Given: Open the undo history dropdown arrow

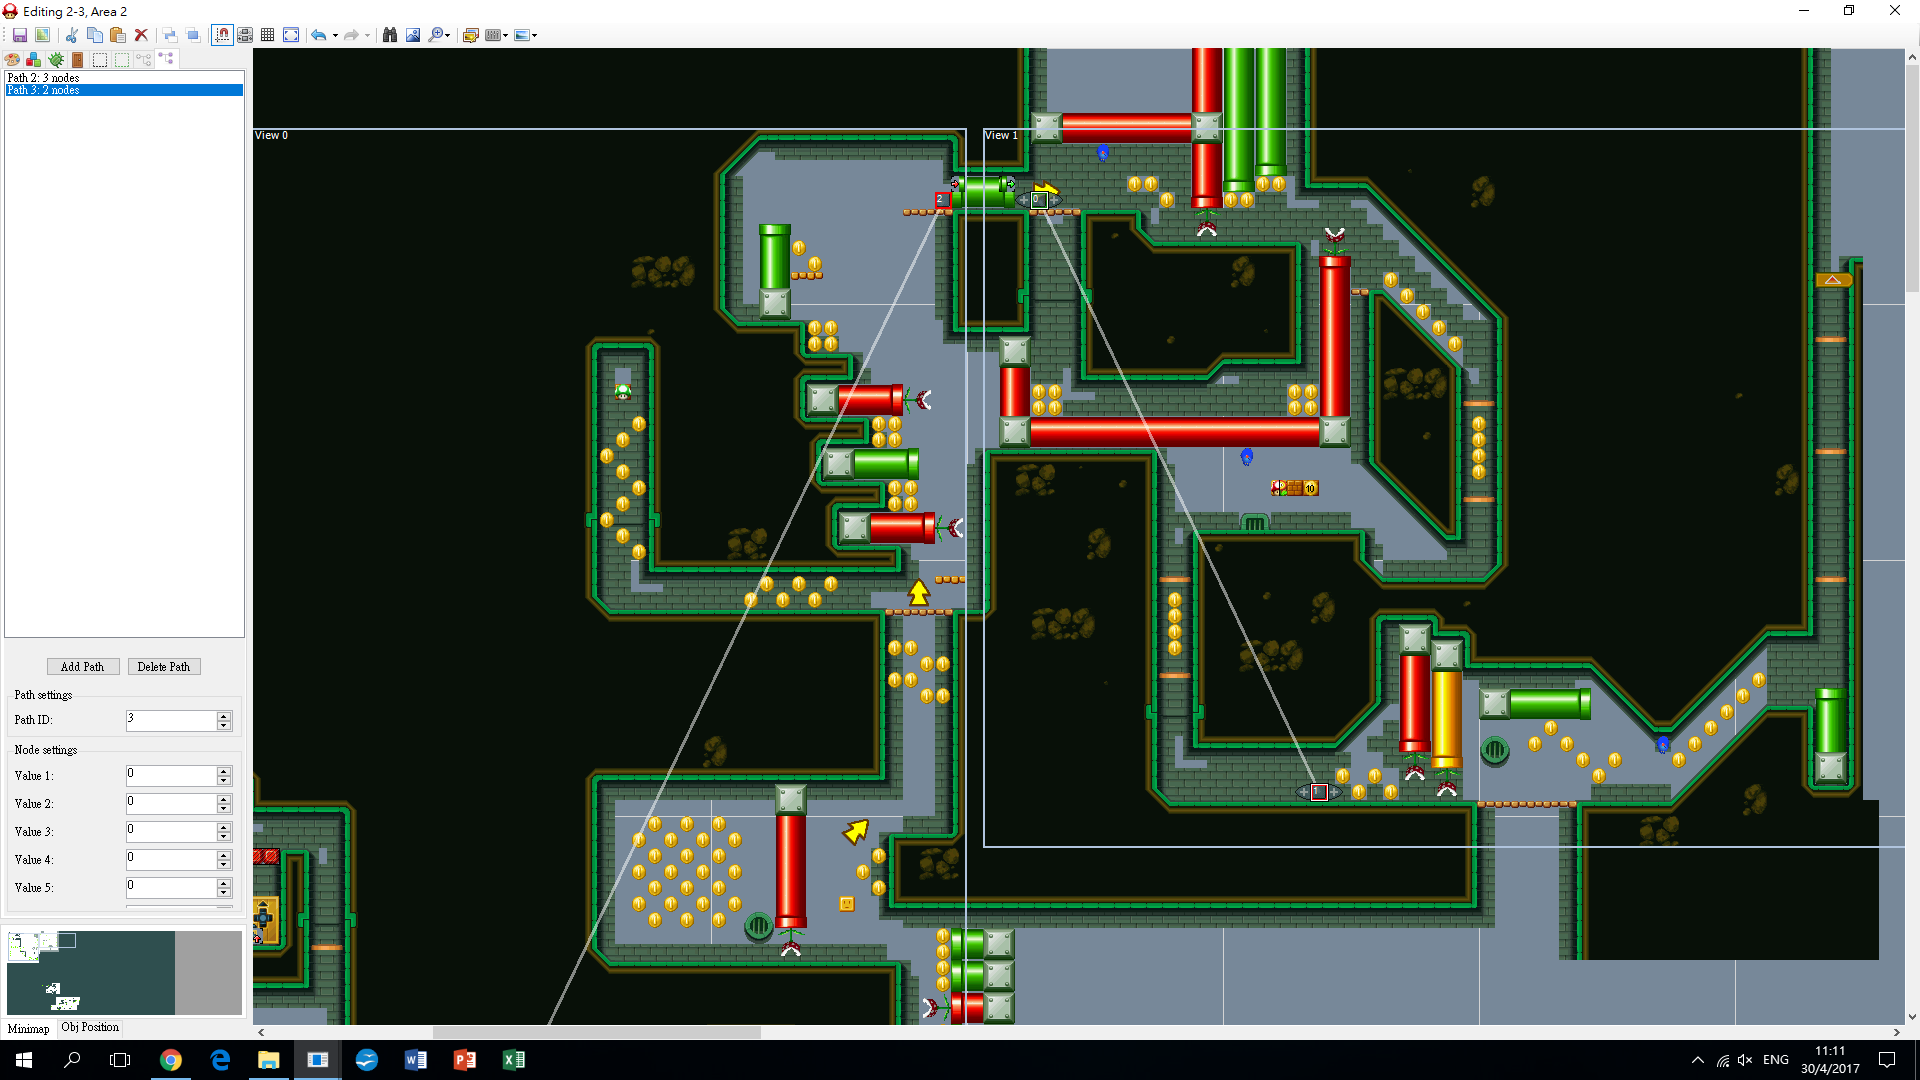Looking at the screenshot, I should pyautogui.click(x=335, y=35).
